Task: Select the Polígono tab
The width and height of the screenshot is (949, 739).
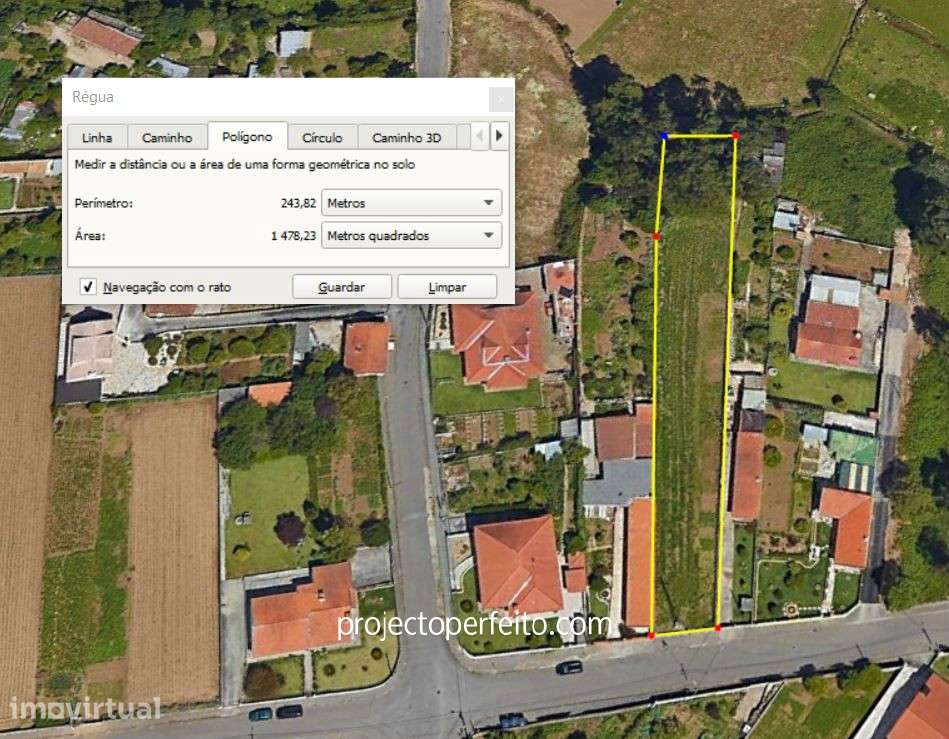Action: pos(247,136)
